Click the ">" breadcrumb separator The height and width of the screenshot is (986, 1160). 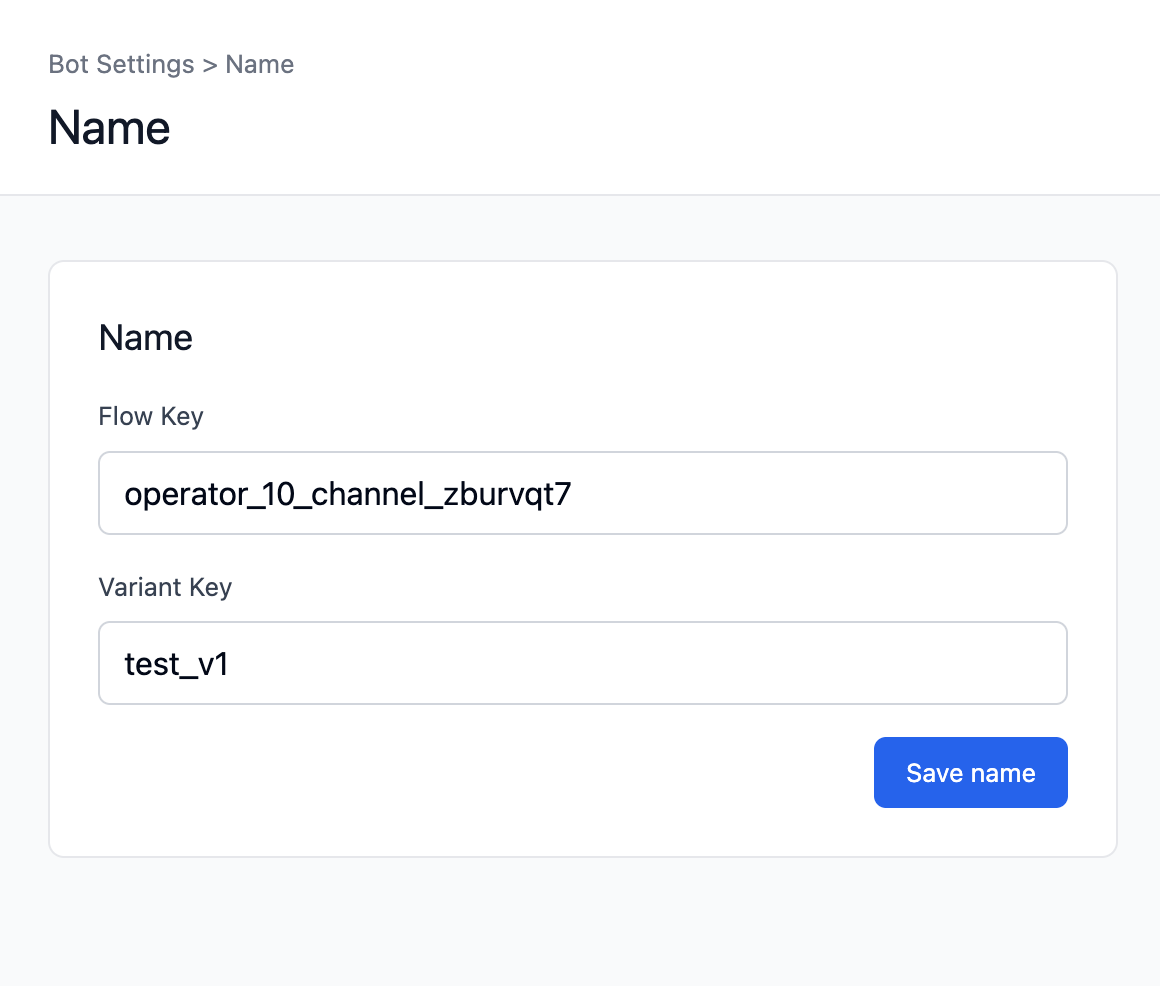point(210,65)
